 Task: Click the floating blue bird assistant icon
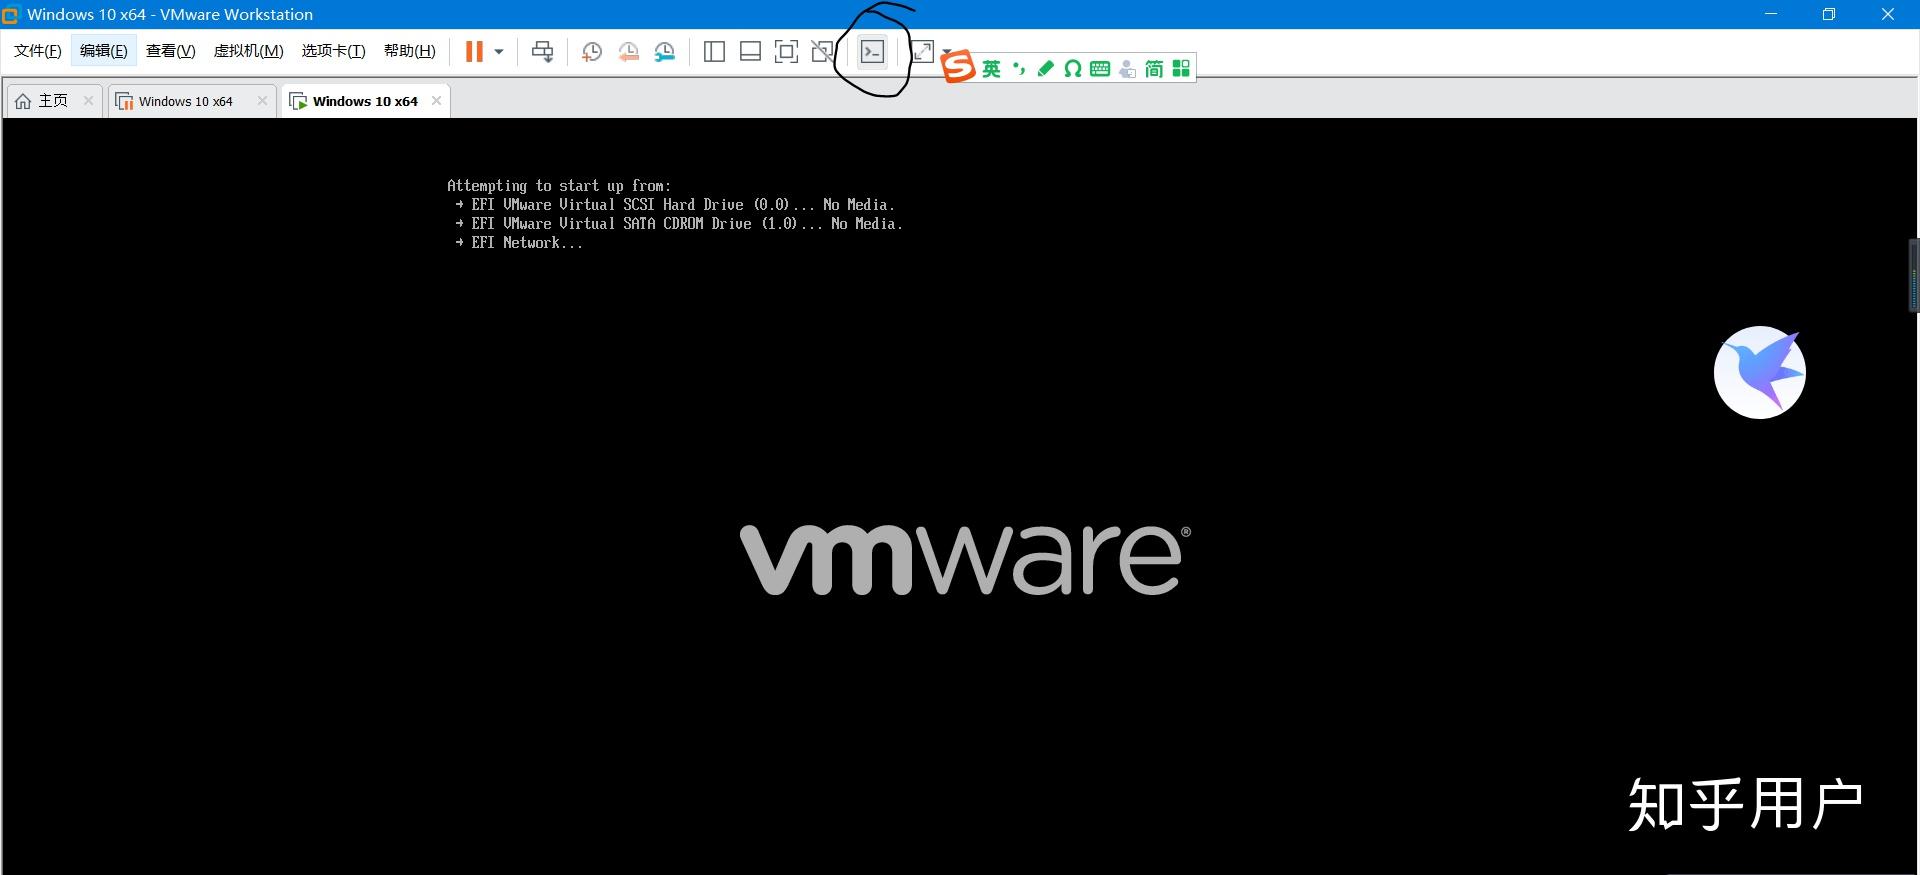click(1760, 372)
